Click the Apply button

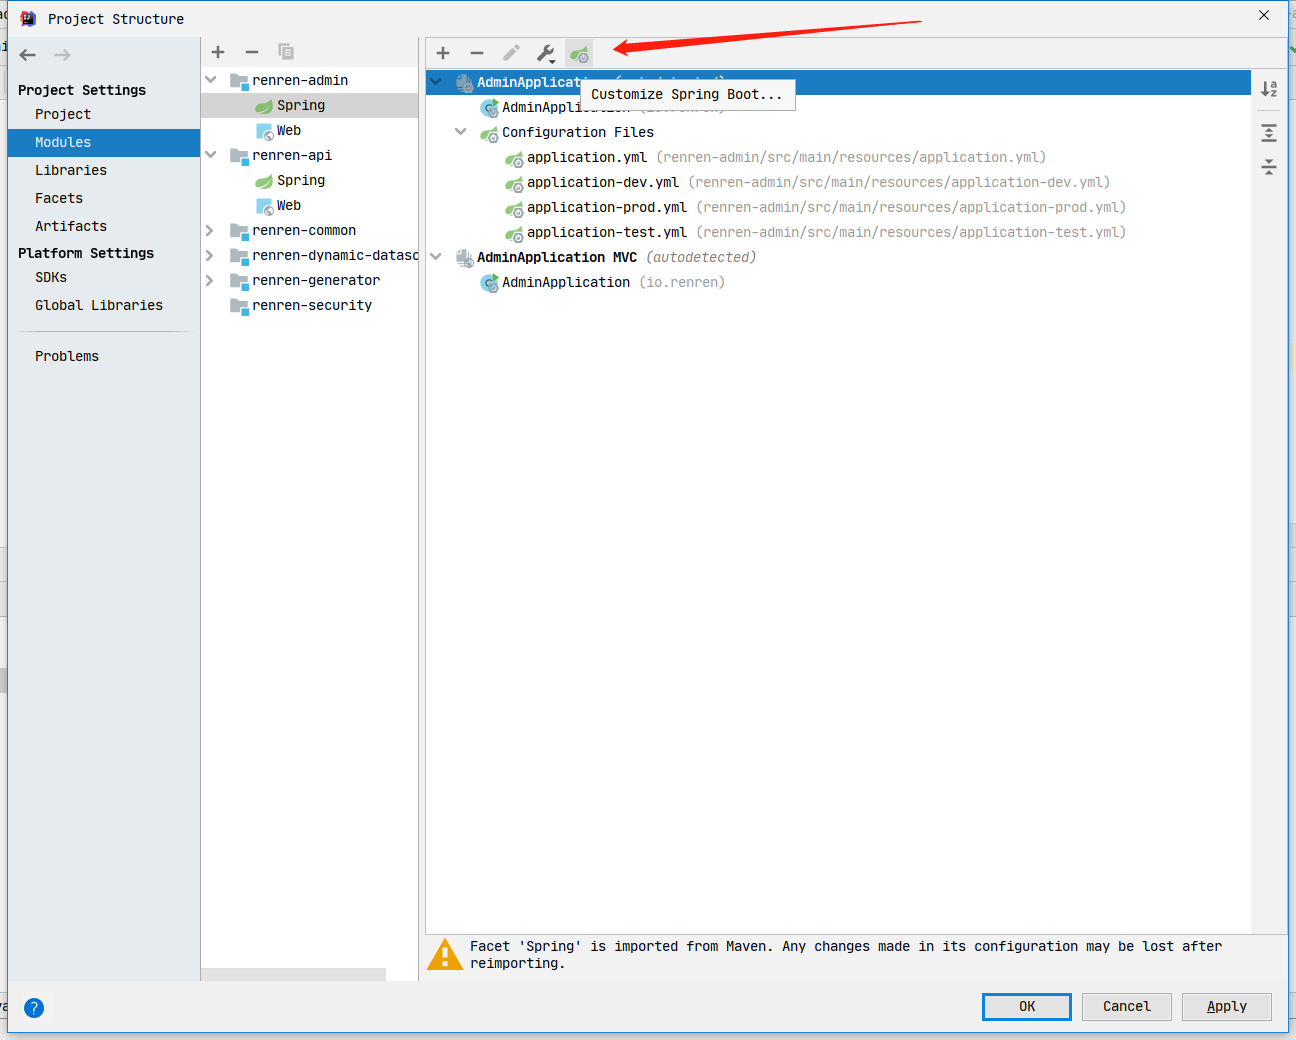click(1226, 1007)
